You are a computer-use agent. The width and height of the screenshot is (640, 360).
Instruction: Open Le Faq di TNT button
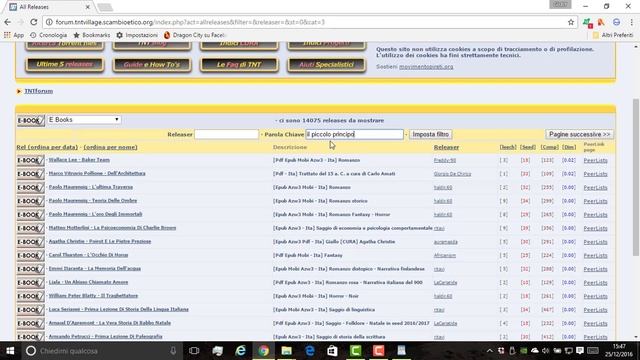coord(239,64)
